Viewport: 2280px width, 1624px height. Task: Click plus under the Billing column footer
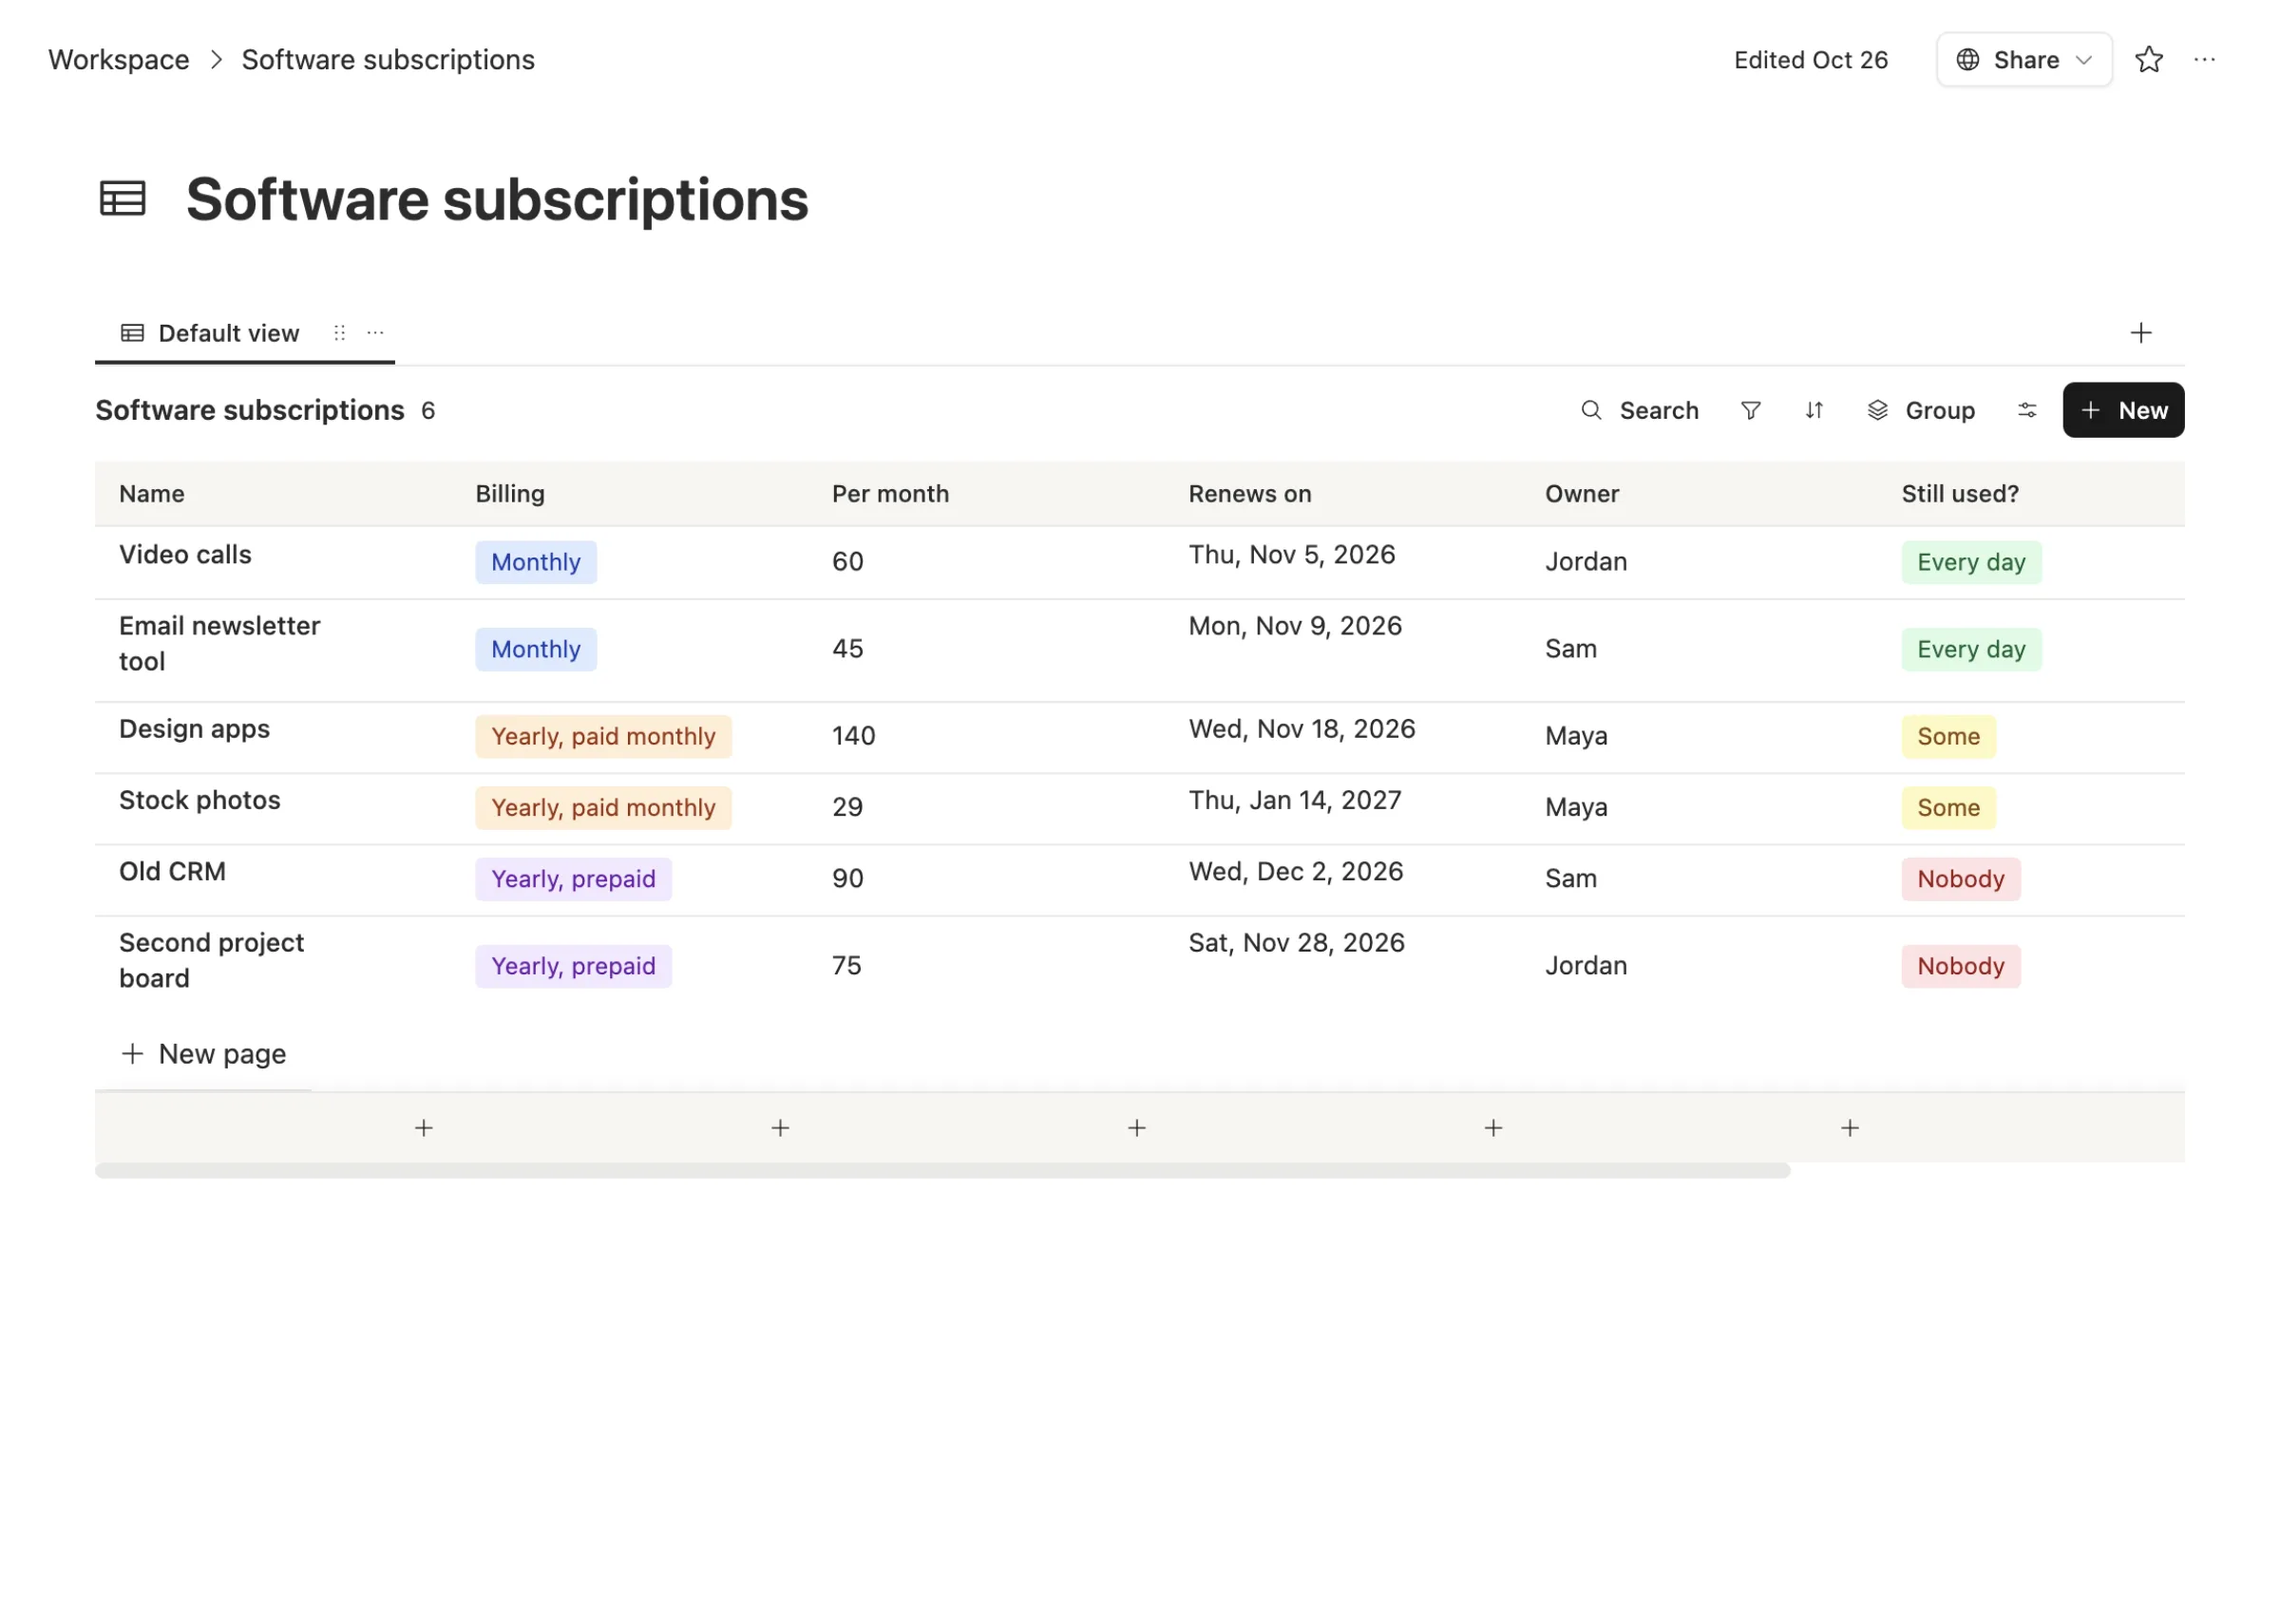(x=780, y=1128)
